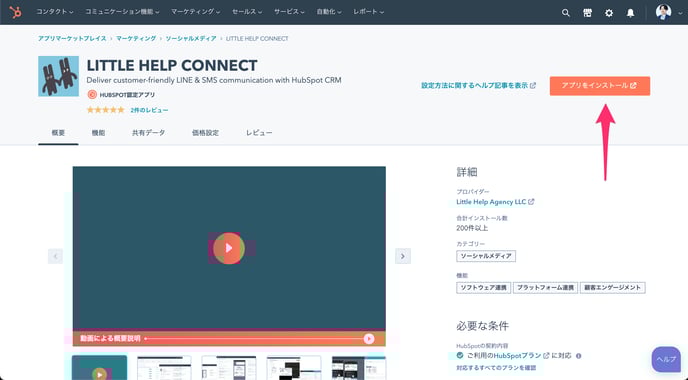Click the HubSpot sprocket logo
This screenshot has width=688, height=380.
click(15, 12)
